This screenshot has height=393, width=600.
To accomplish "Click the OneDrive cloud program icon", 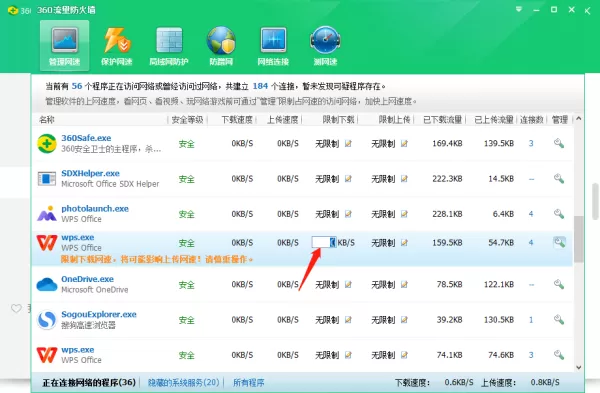I will [47, 285].
